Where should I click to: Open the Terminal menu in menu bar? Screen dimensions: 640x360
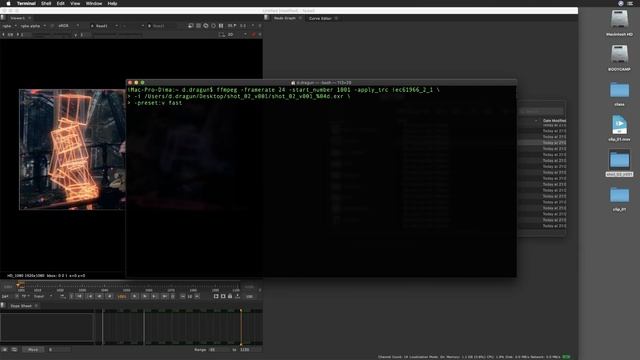pyautogui.click(x=26, y=3)
